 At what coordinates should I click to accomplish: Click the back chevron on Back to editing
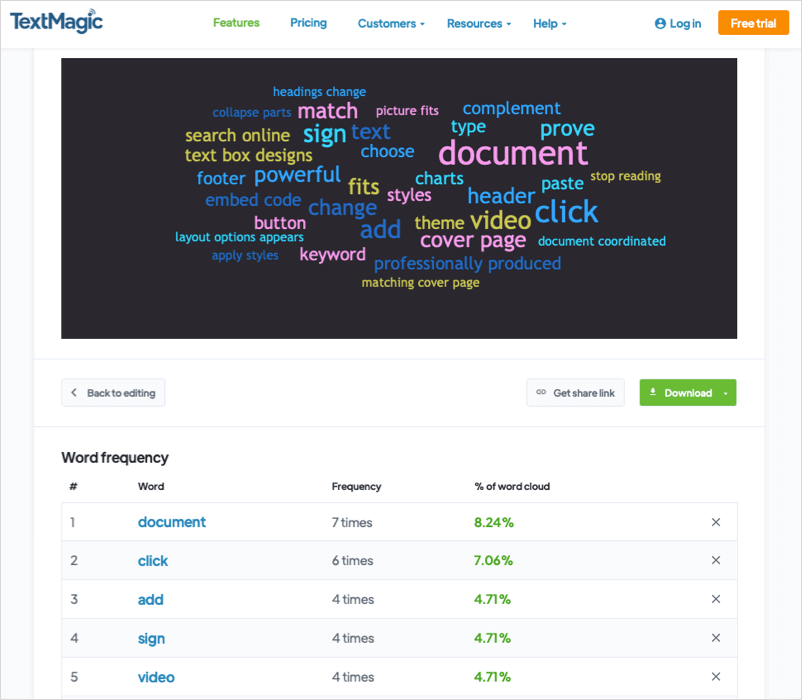(74, 392)
